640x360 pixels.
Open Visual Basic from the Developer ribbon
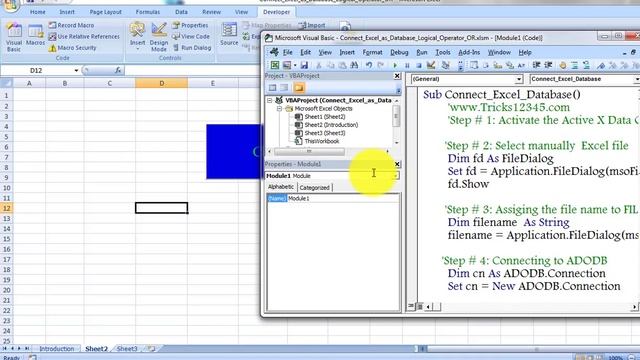14,38
